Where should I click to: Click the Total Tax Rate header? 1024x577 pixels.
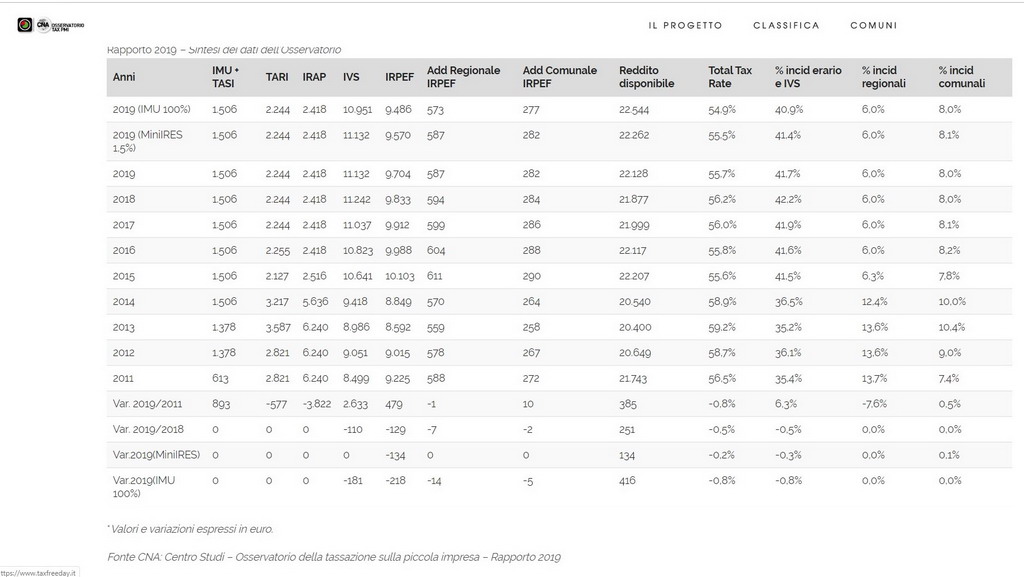coord(729,77)
